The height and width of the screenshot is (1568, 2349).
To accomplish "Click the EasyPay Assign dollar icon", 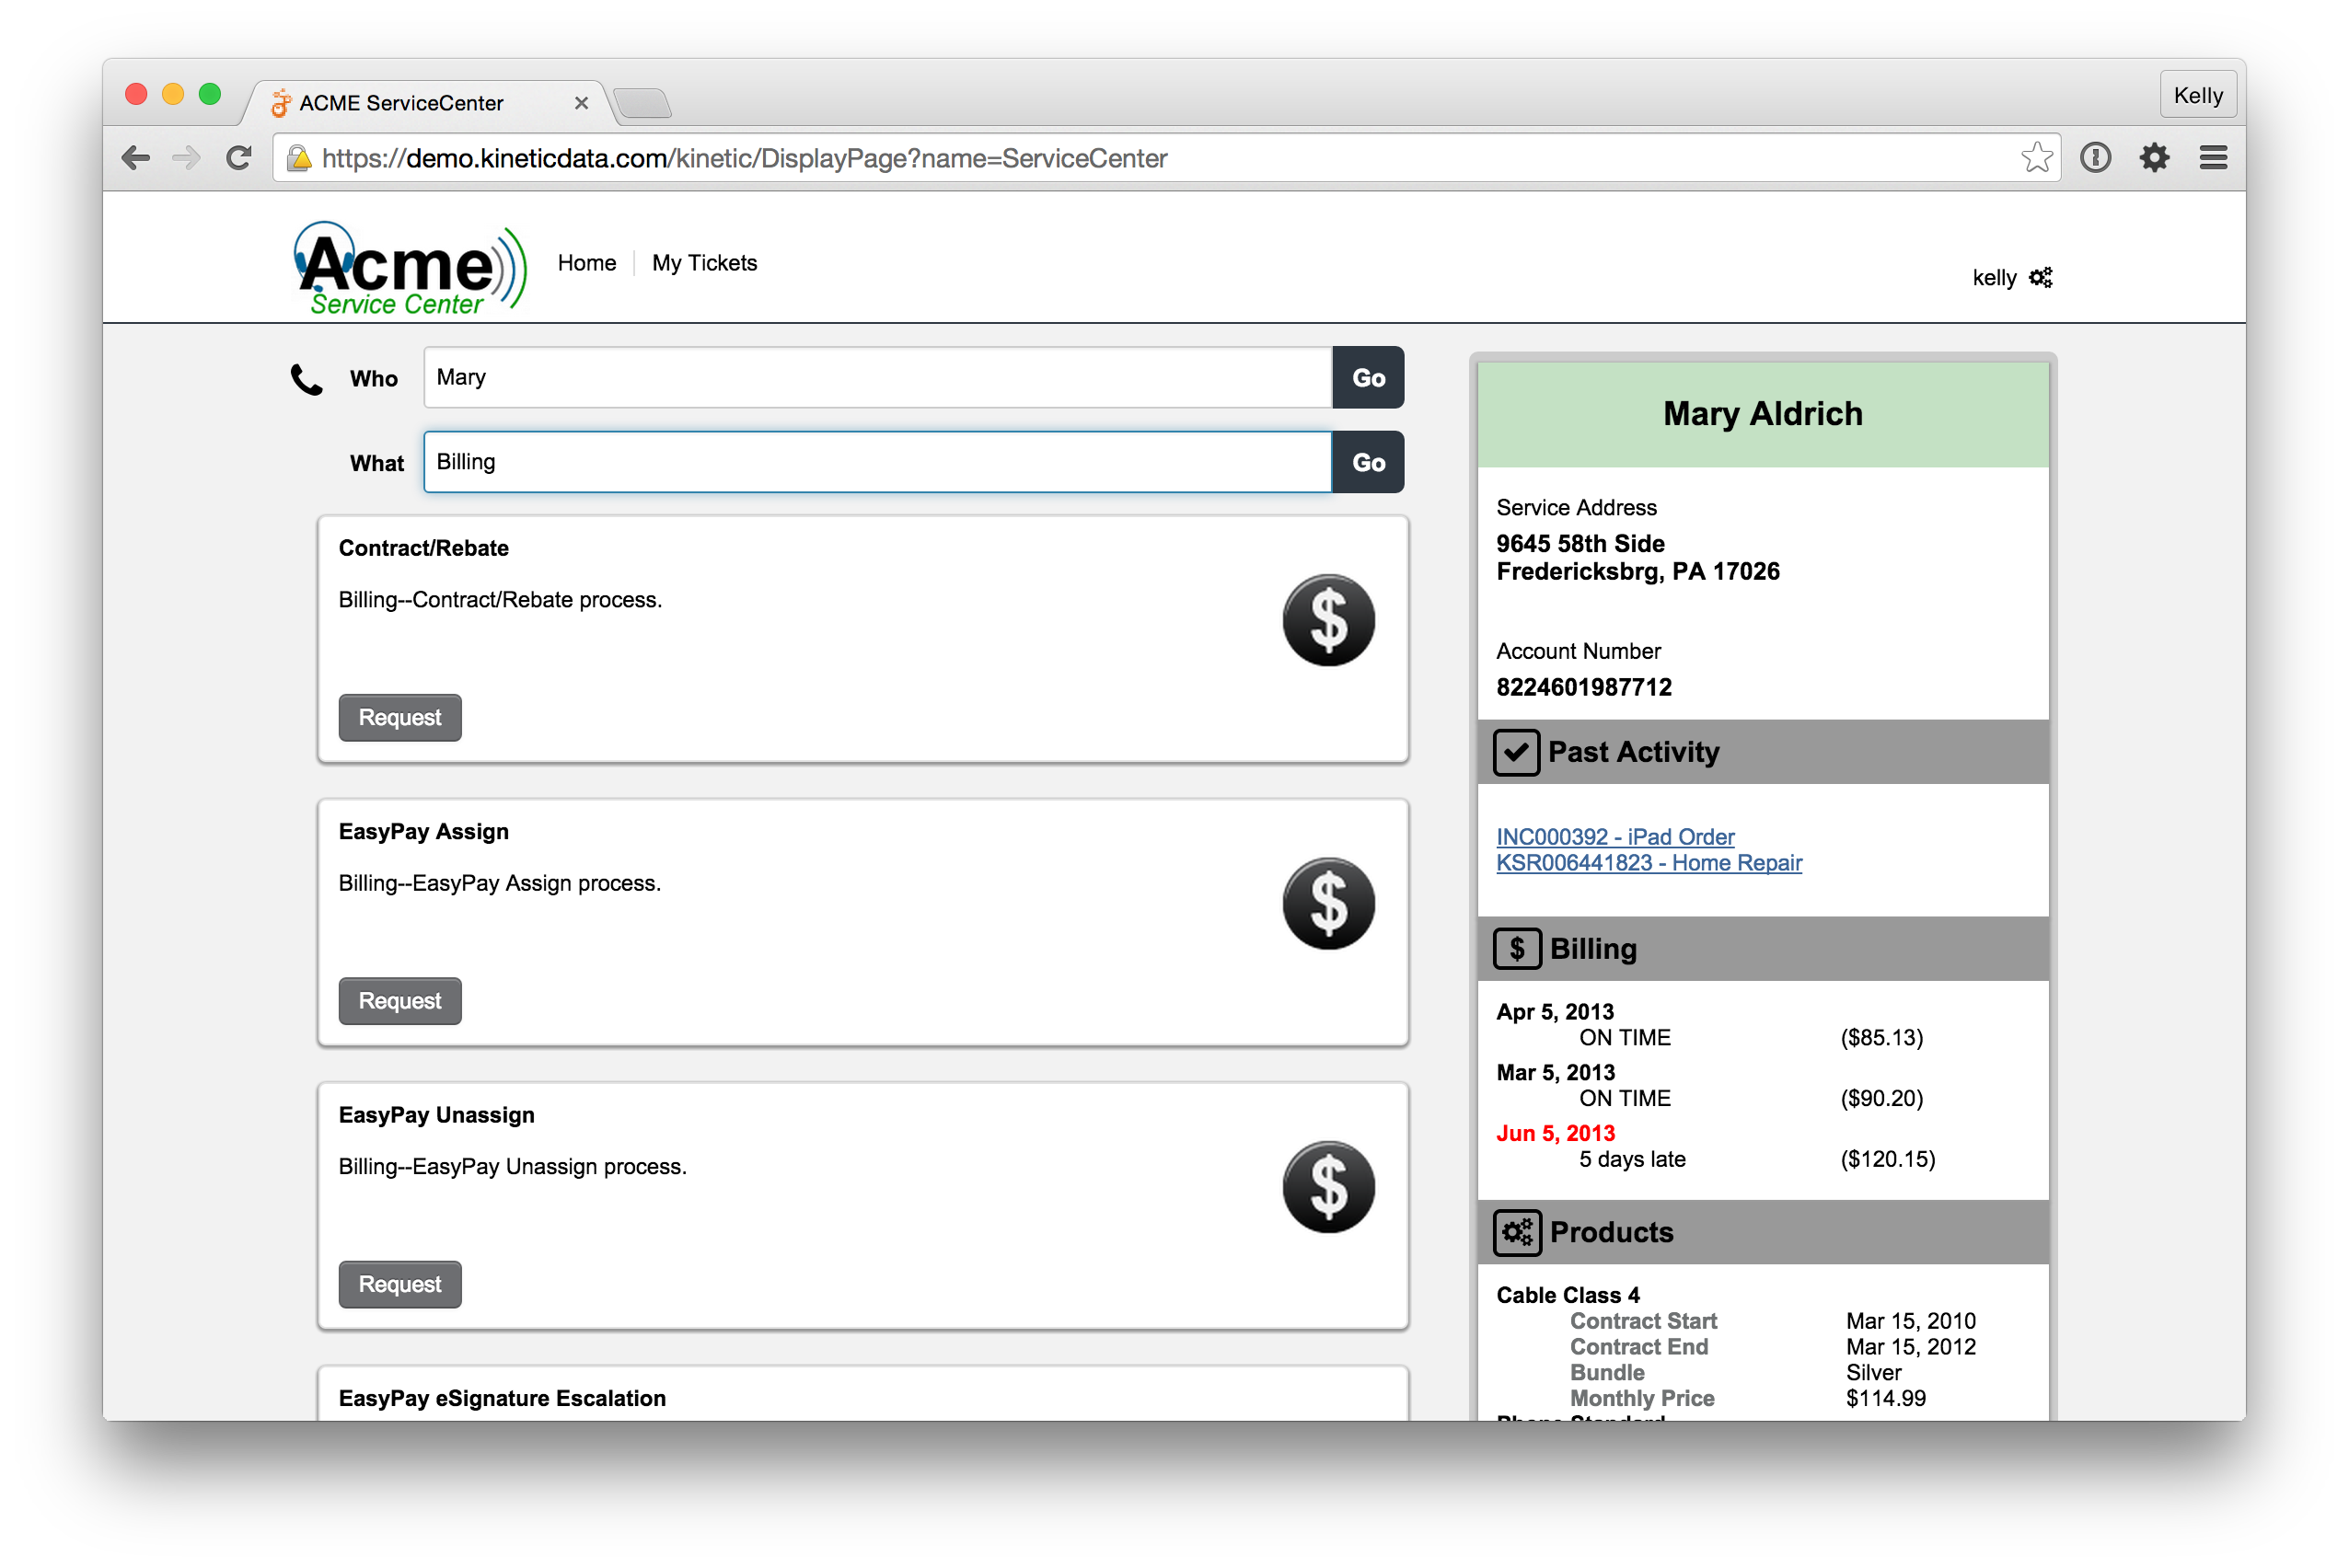I will [1328, 903].
